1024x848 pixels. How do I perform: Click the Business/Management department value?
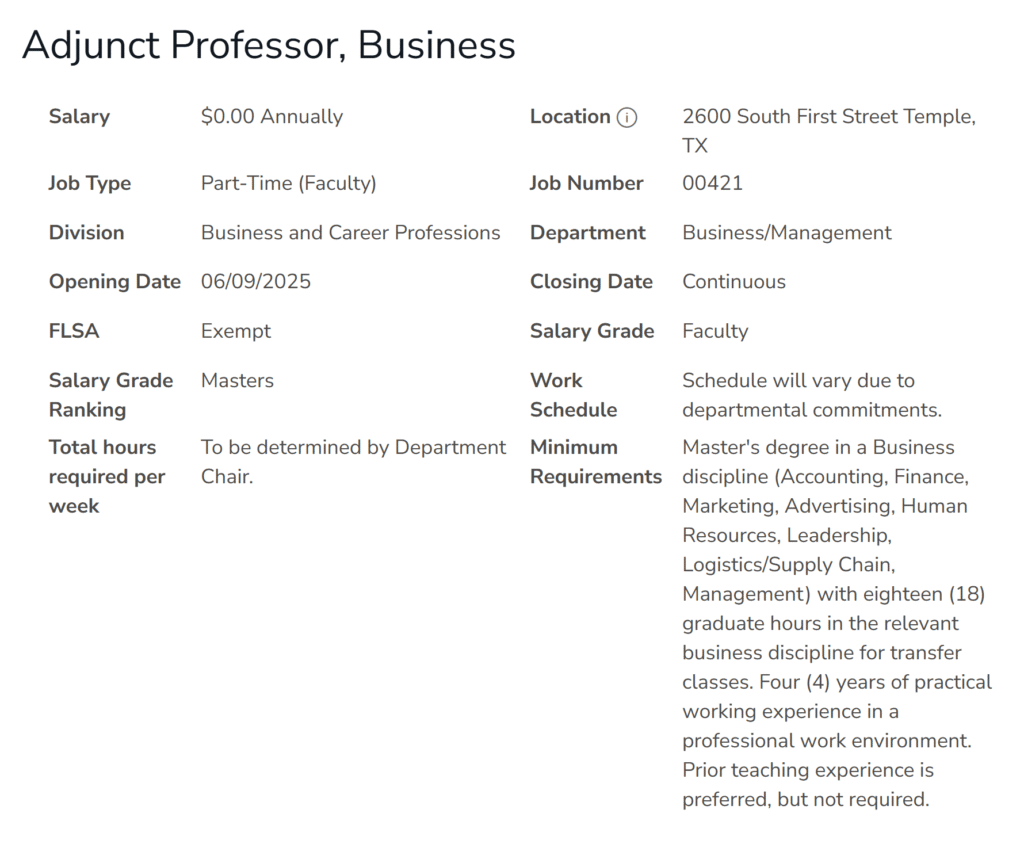[786, 233]
